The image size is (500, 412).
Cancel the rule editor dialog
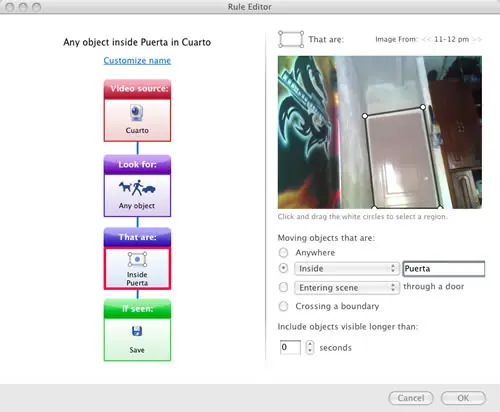[411, 398]
